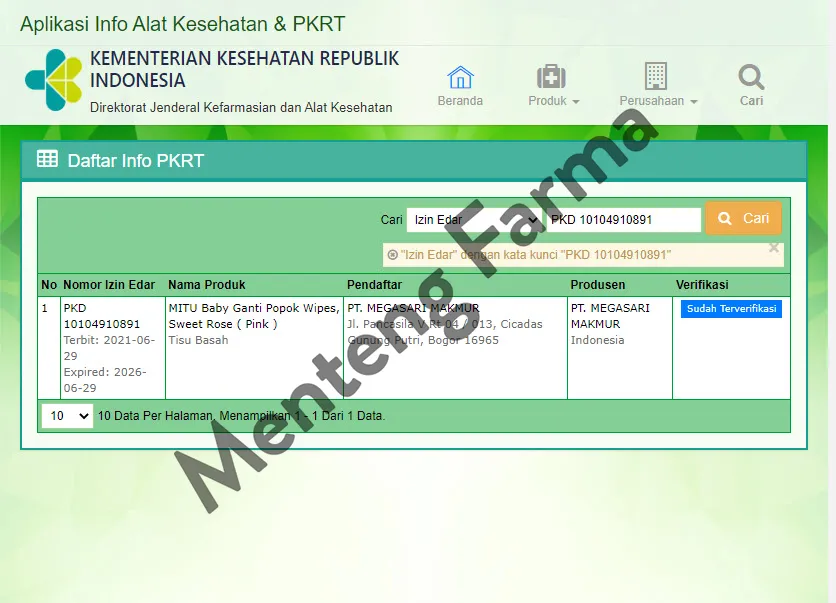Image resolution: width=836 pixels, height=603 pixels.
Task: Click the Nama Produk column header
Action: [207, 285]
